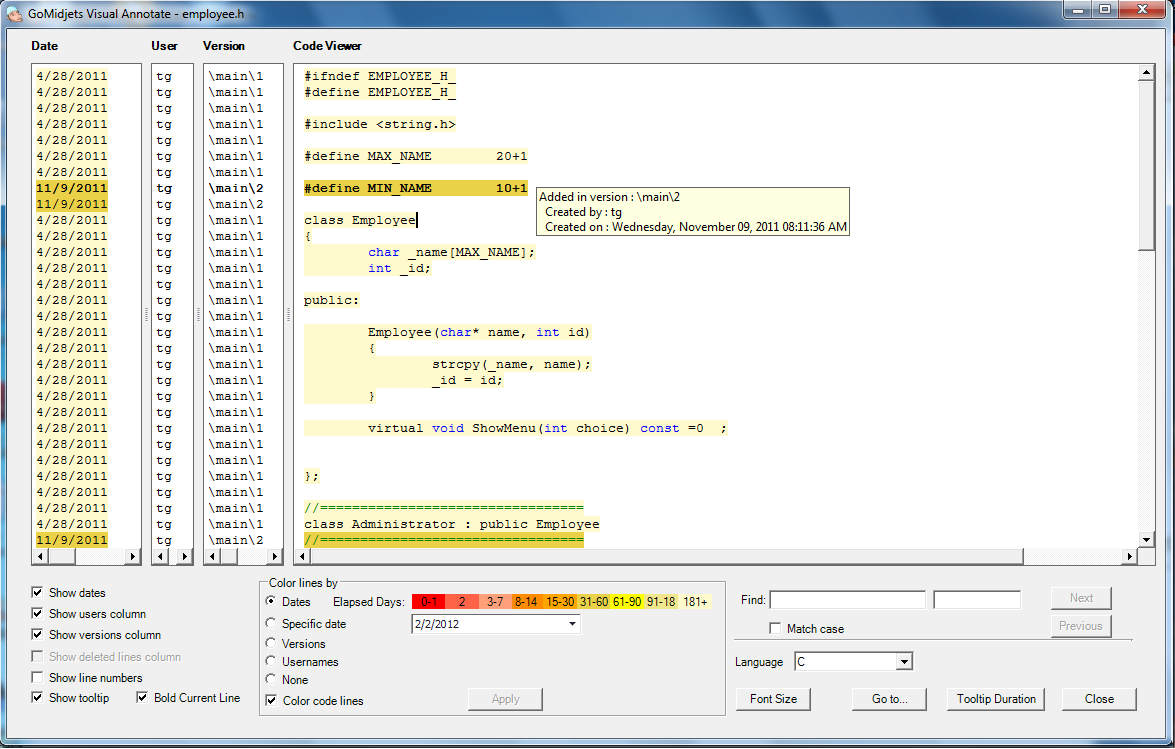Click Code Viewer scroll down arrow
This screenshot has height=749, width=1175.
coord(1147,540)
